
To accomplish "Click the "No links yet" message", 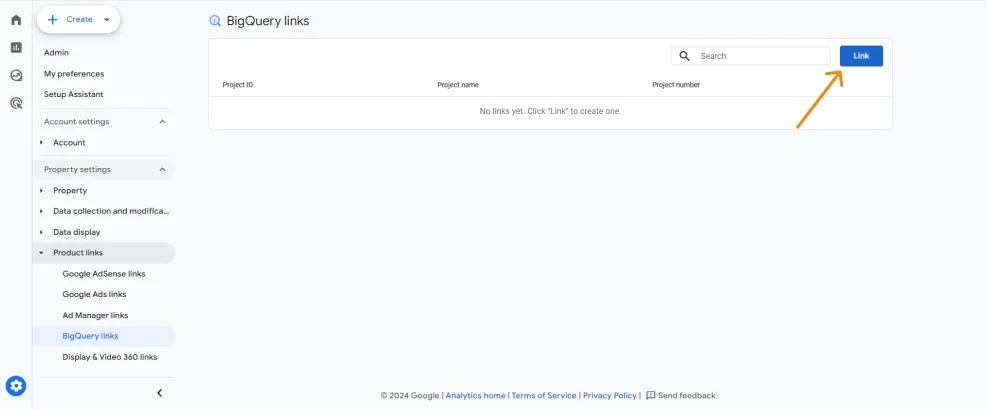I will point(550,111).
